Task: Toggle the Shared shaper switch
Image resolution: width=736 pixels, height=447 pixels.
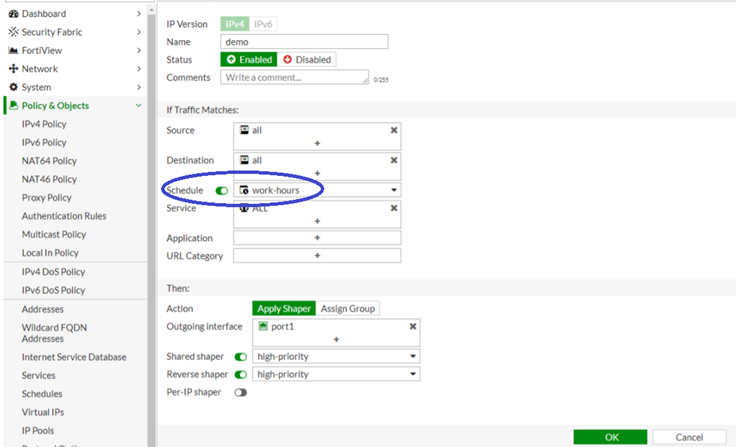Action: [x=241, y=357]
